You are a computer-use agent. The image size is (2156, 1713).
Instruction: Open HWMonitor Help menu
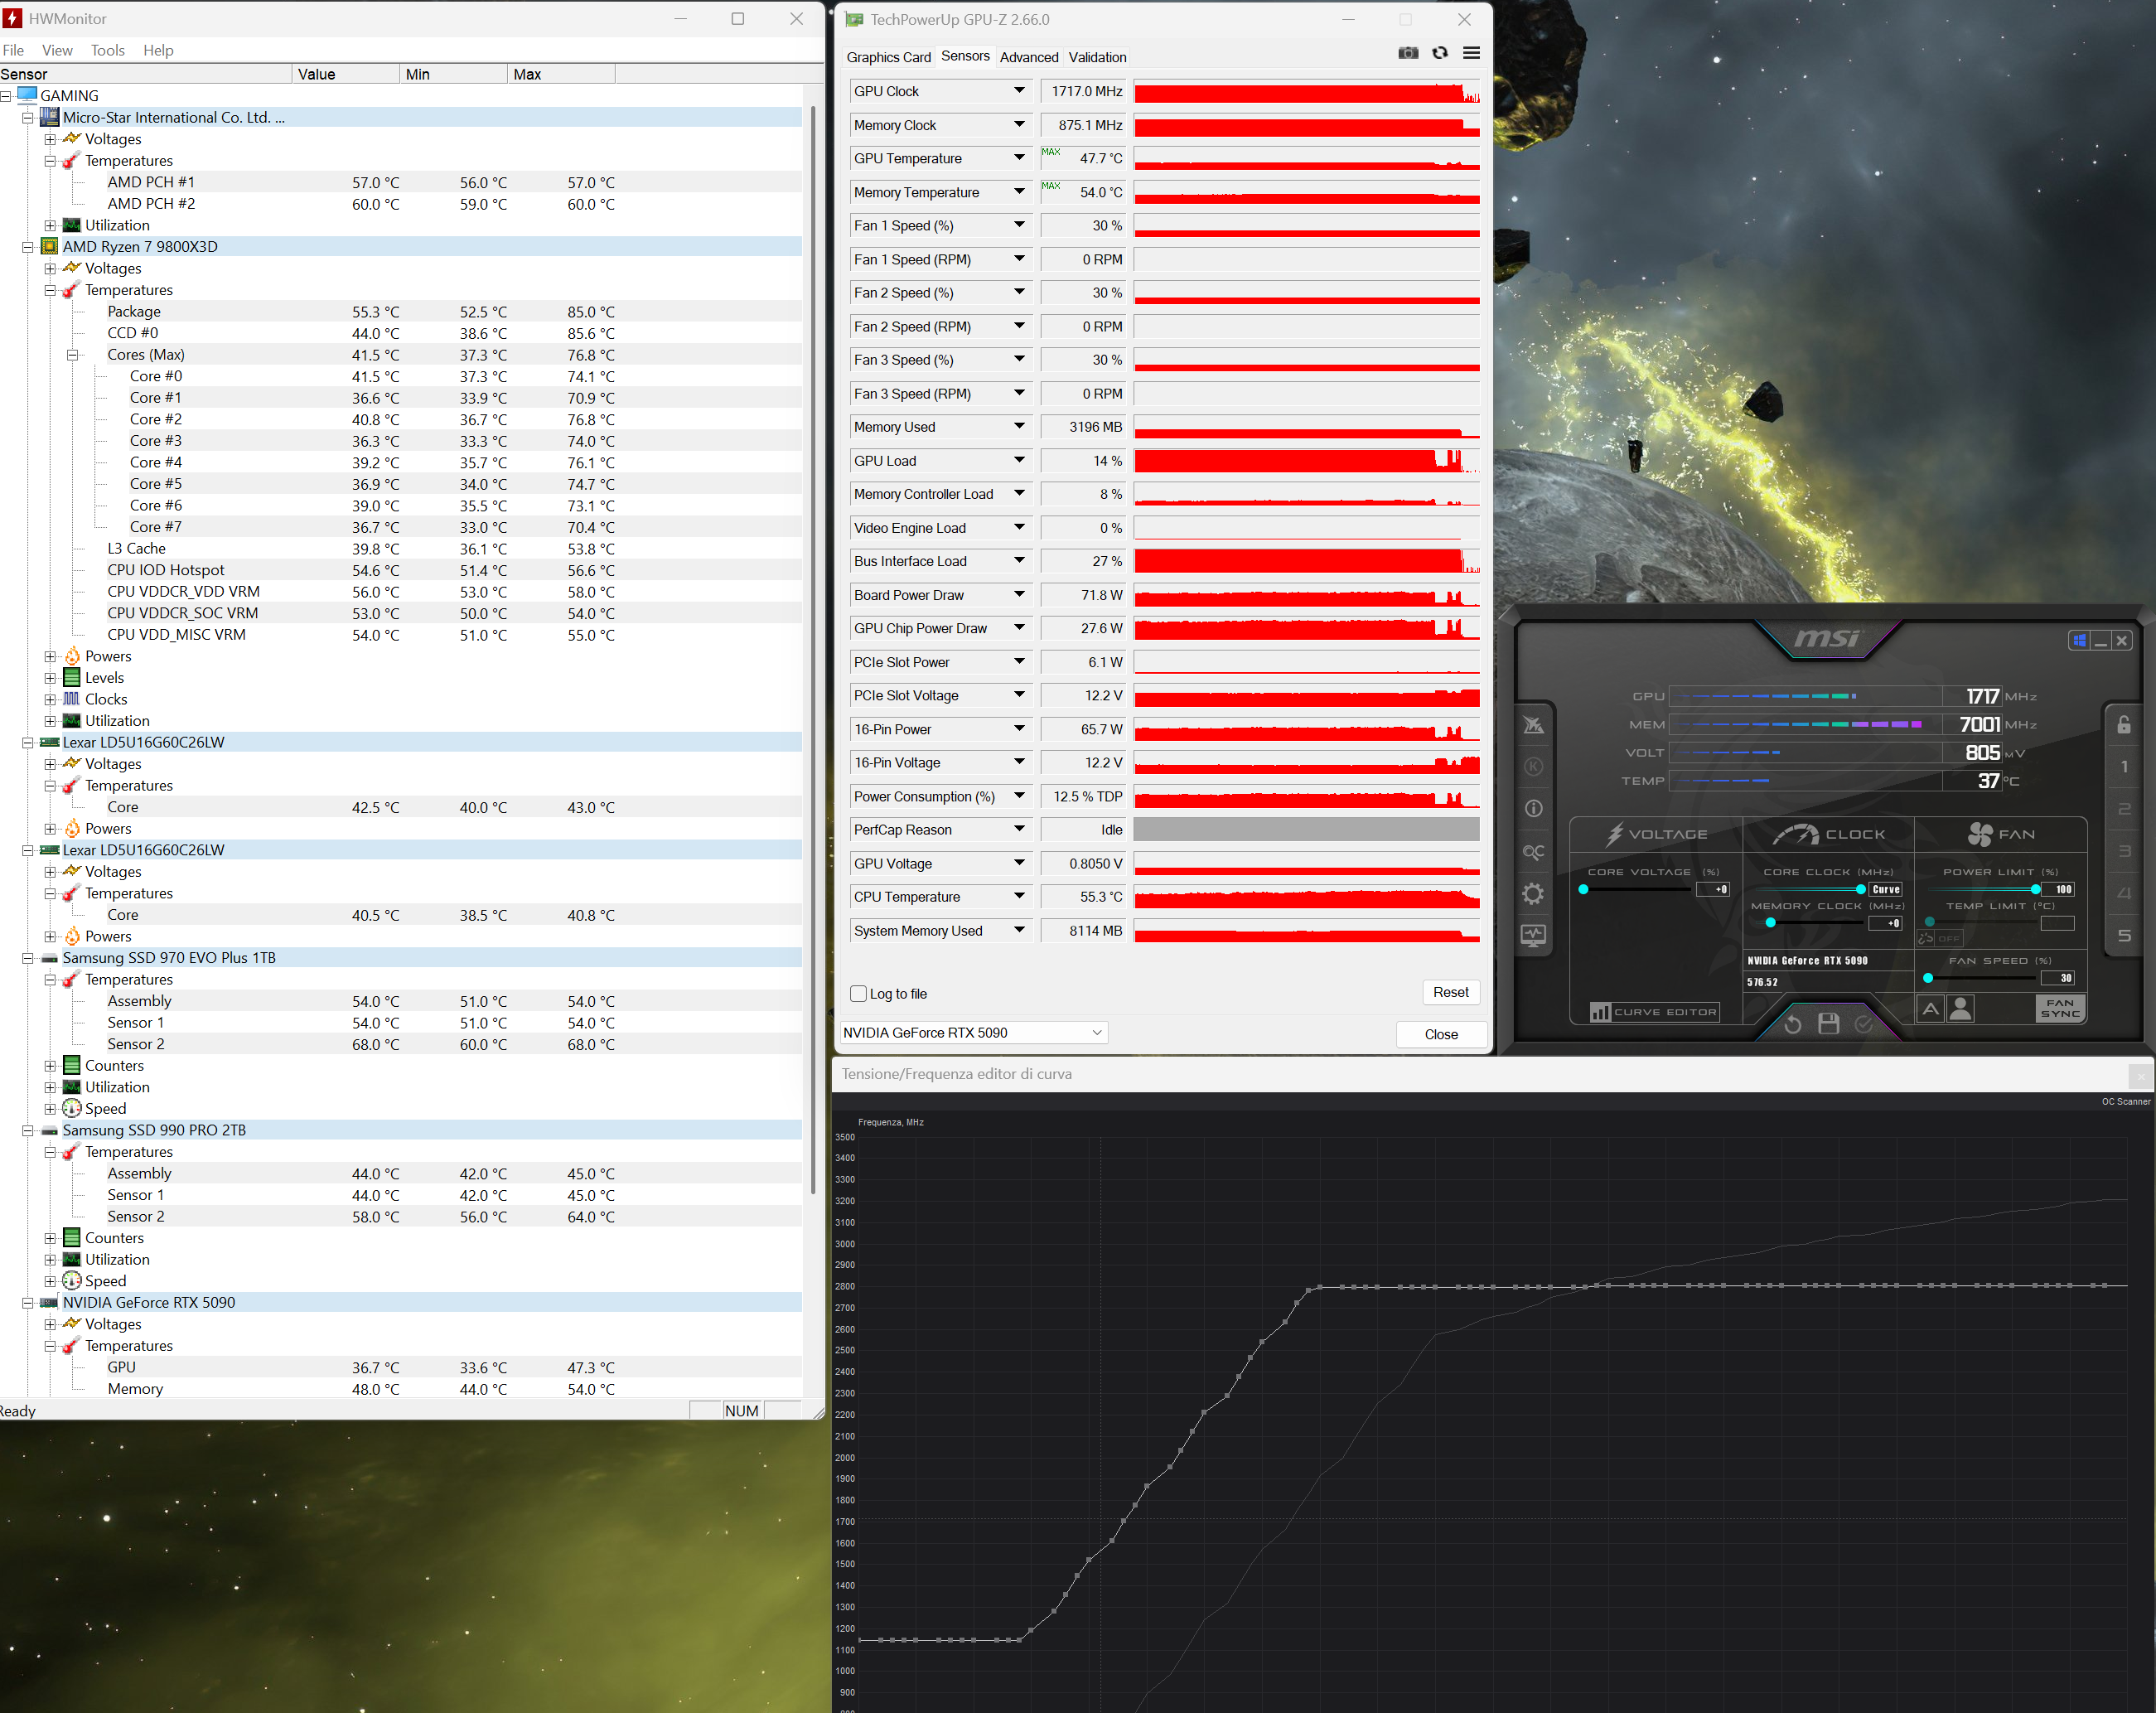158,50
